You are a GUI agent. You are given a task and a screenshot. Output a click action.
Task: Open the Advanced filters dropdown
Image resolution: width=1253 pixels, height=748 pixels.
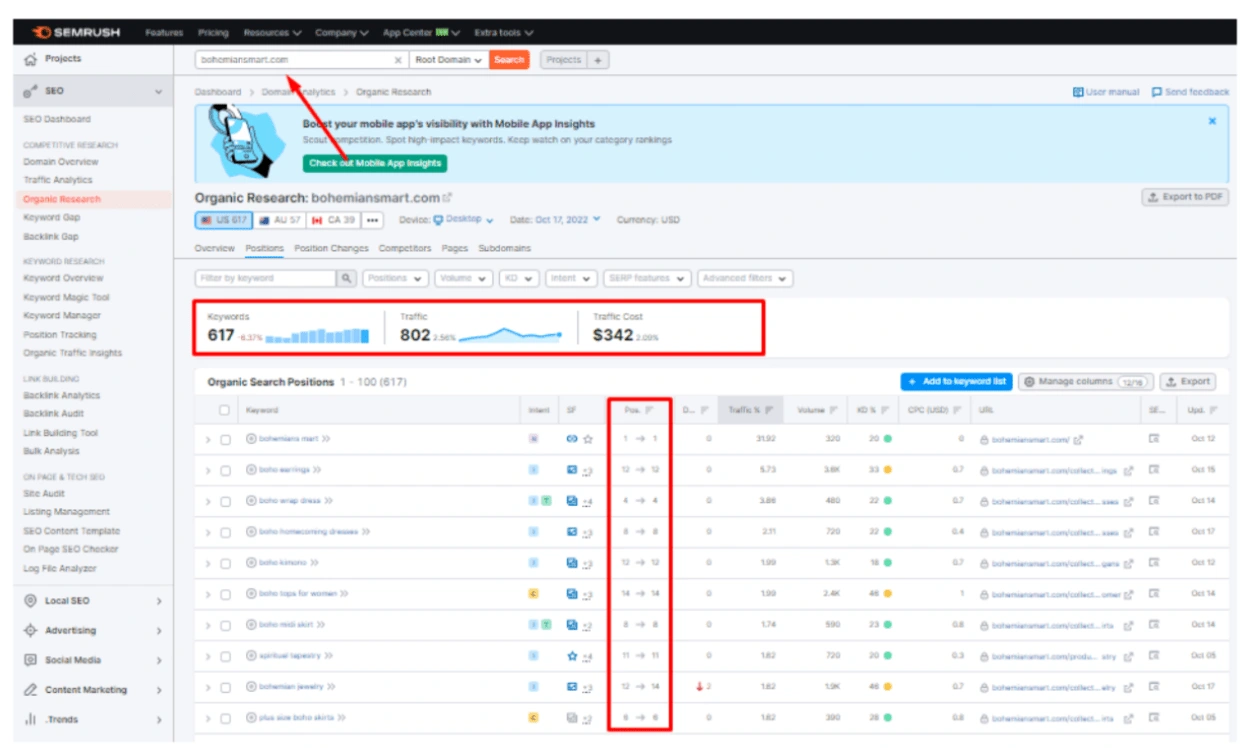point(745,278)
